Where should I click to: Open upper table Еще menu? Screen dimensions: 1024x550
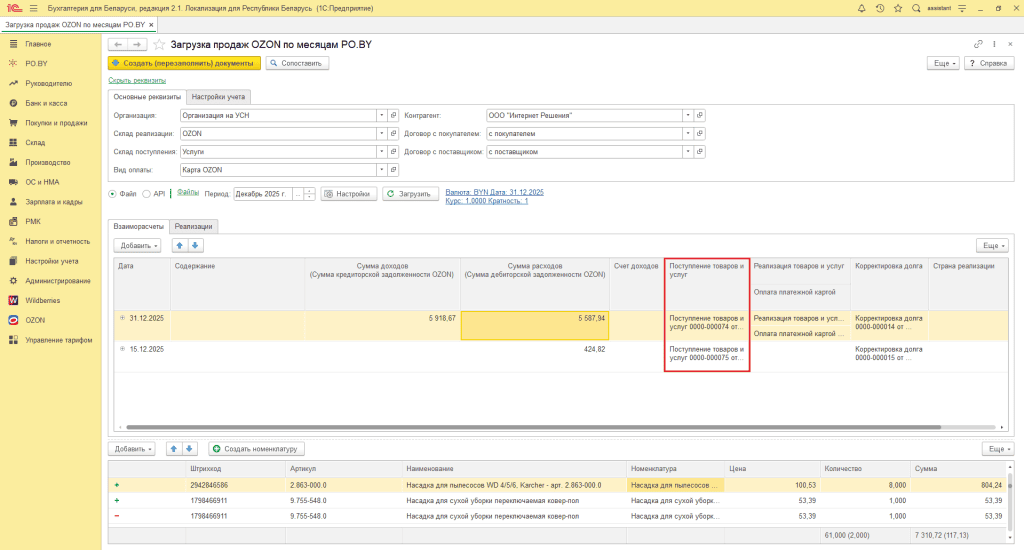pyautogui.click(x=993, y=246)
